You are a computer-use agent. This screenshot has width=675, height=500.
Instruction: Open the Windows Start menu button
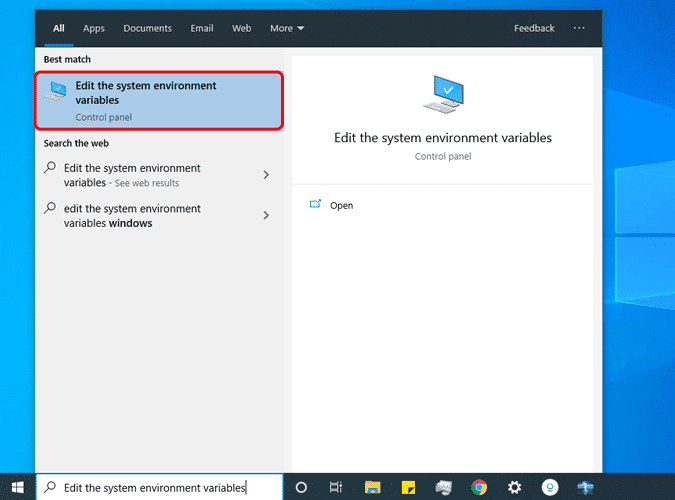[18, 487]
